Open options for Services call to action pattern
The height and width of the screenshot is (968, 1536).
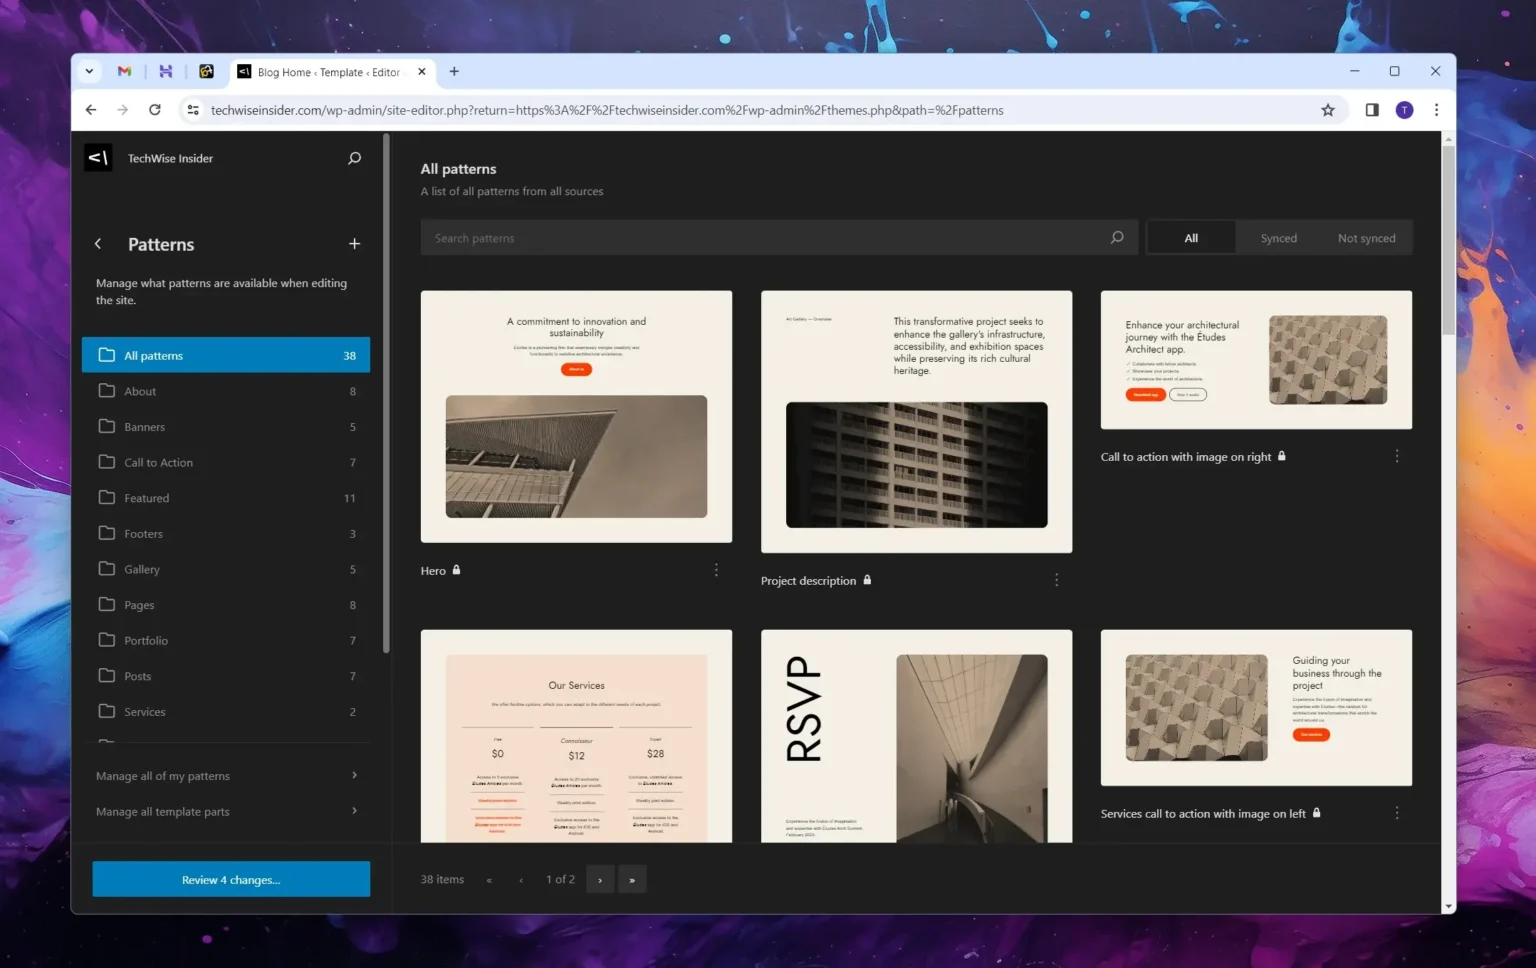(1397, 812)
